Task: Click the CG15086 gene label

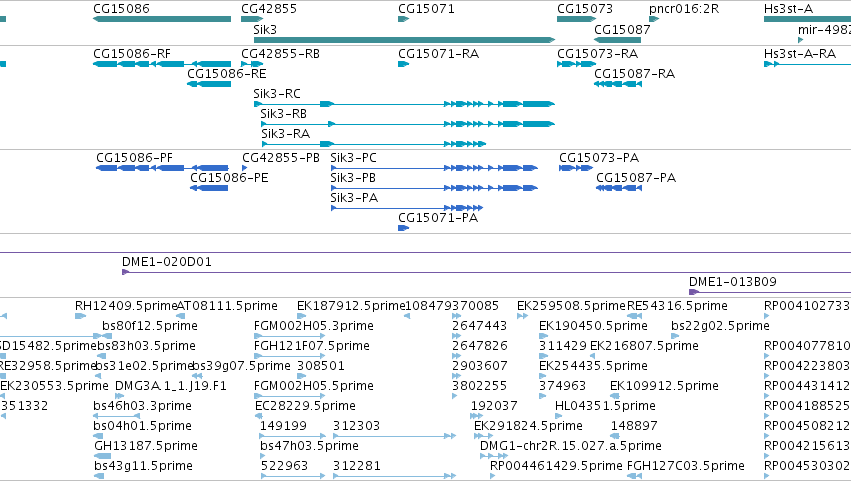Action: pyautogui.click(x=121, y=9)
